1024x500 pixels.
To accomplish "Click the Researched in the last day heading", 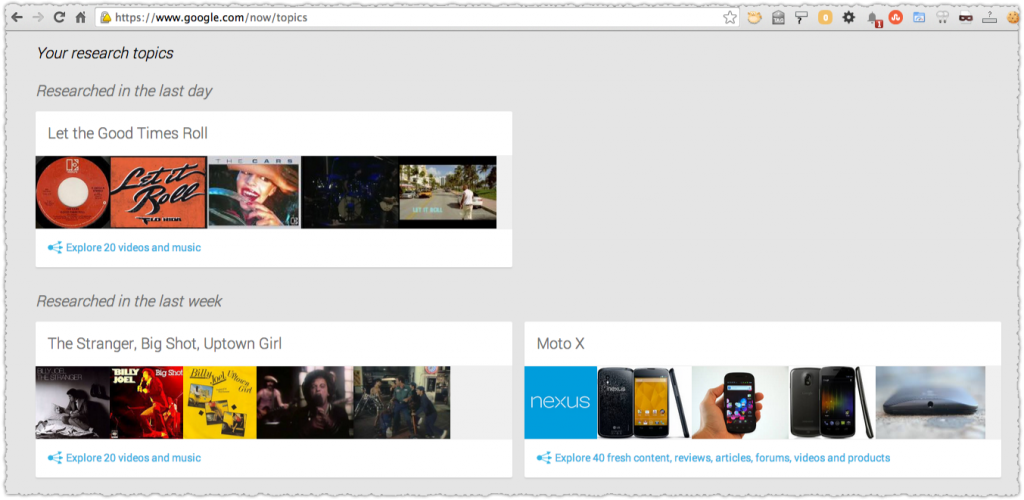I will (x=124, y=91).
